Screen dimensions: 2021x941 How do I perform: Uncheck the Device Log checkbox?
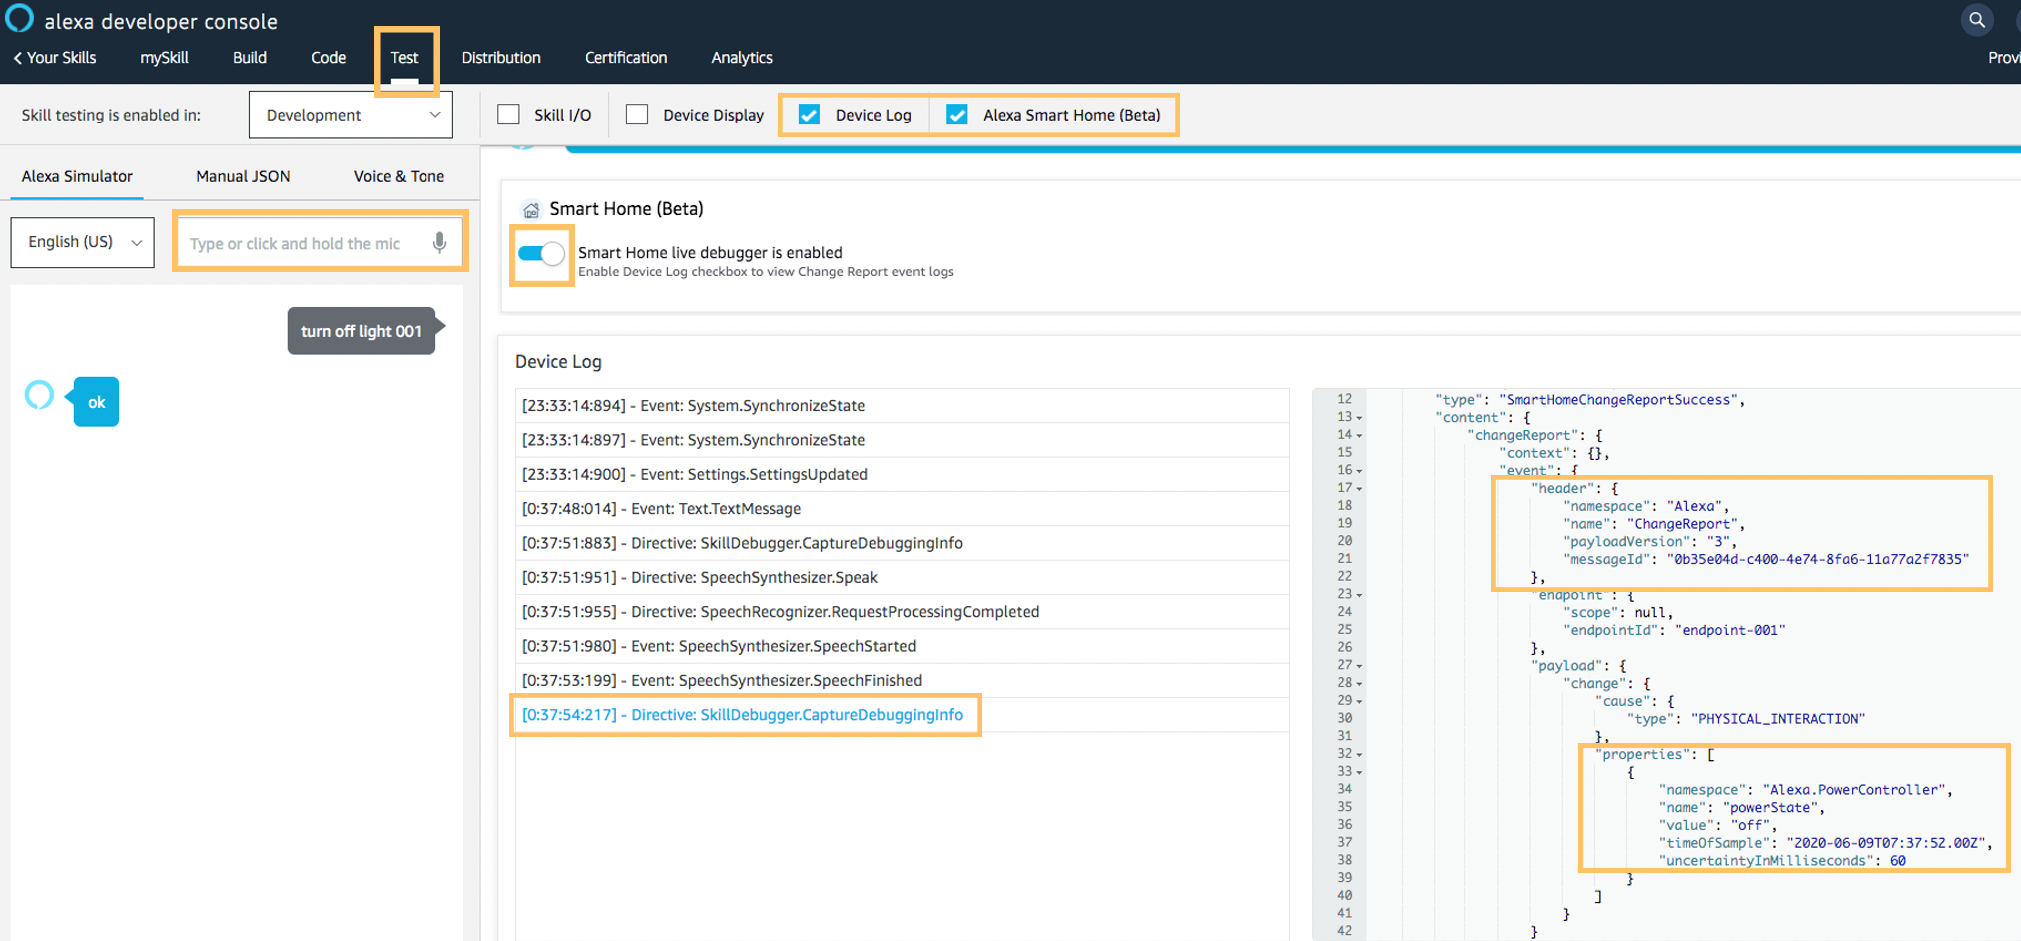(809, 115)
